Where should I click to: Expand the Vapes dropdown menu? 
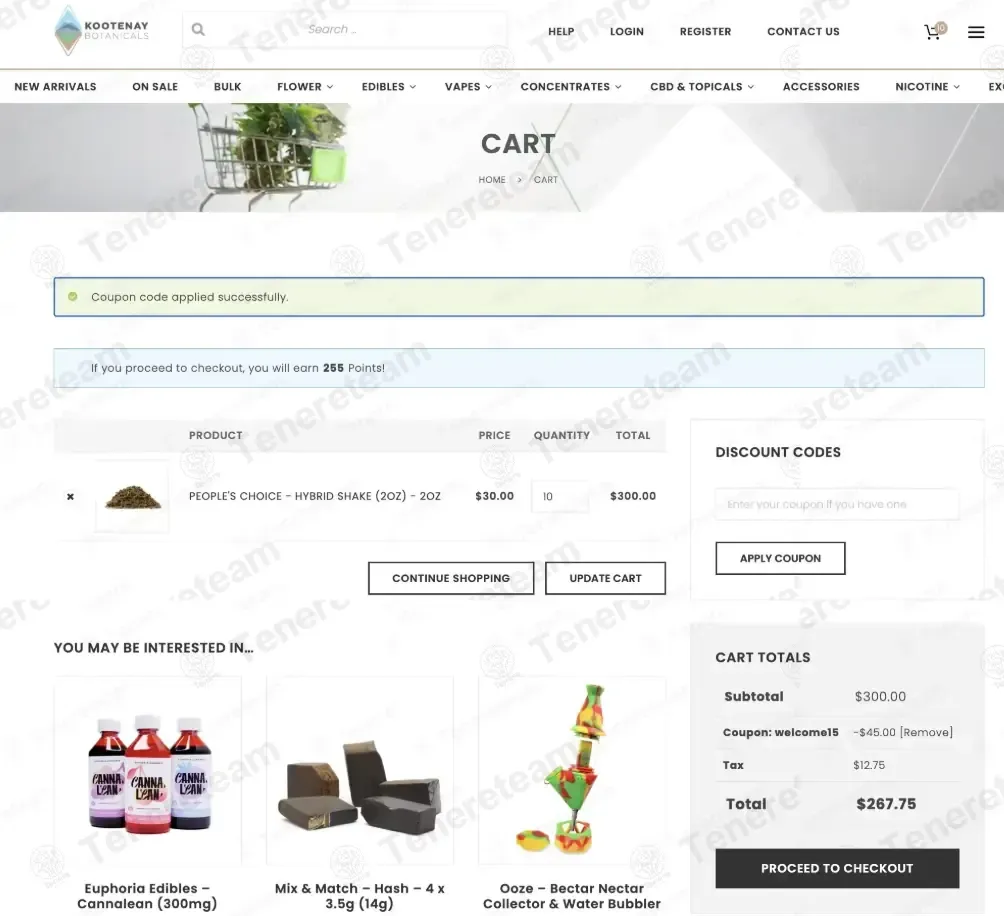point(468,86)
